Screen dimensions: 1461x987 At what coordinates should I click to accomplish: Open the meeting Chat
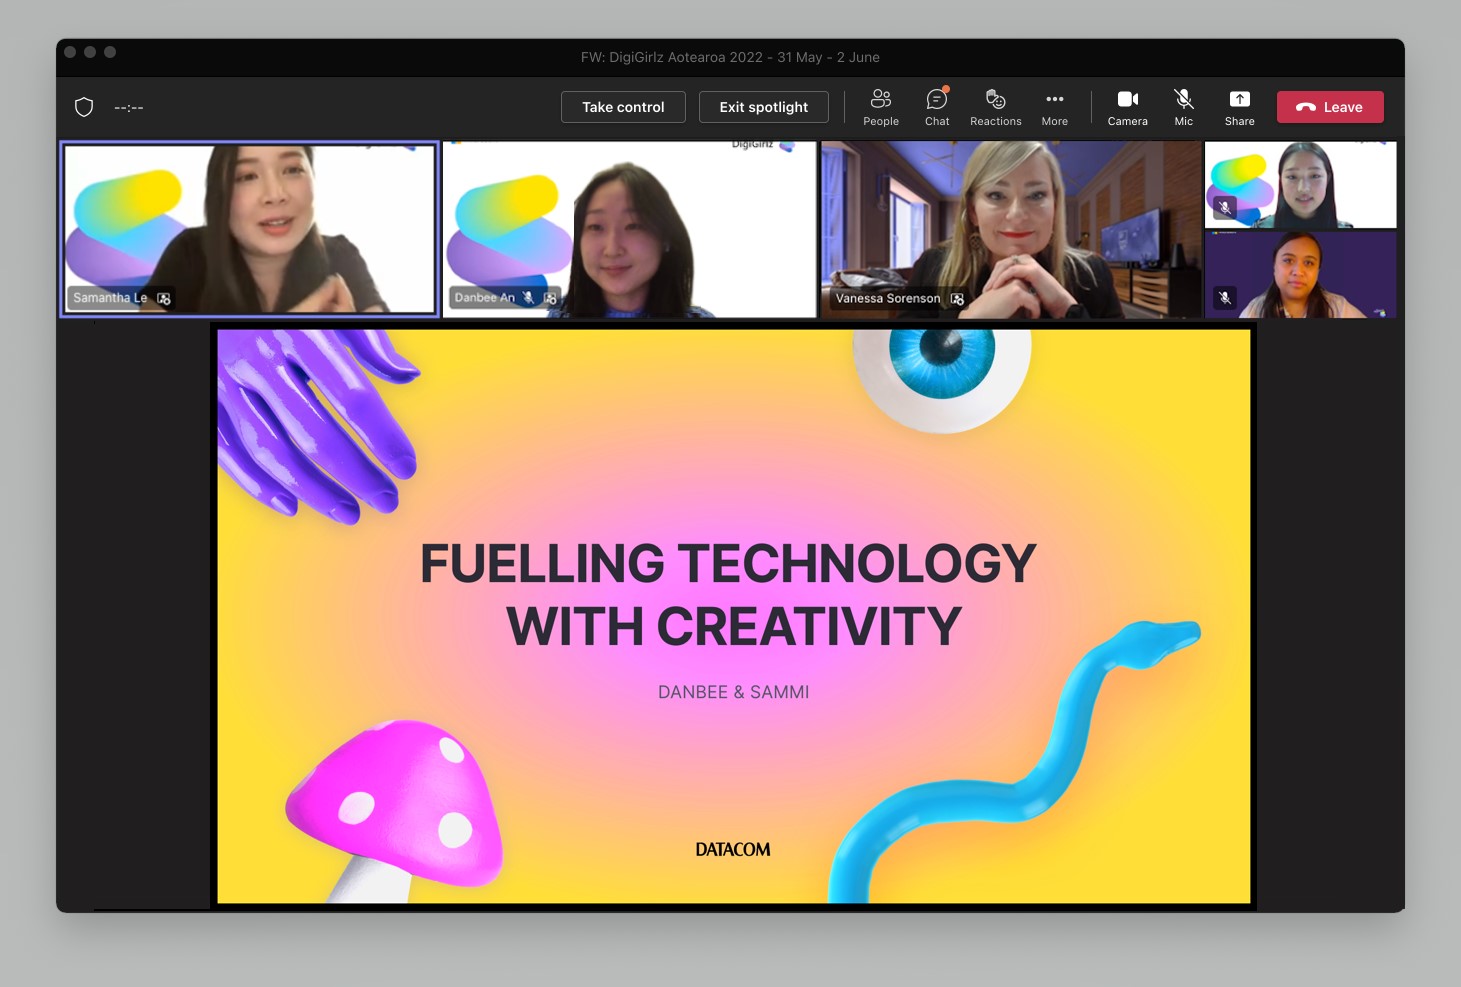click(936, 107)
